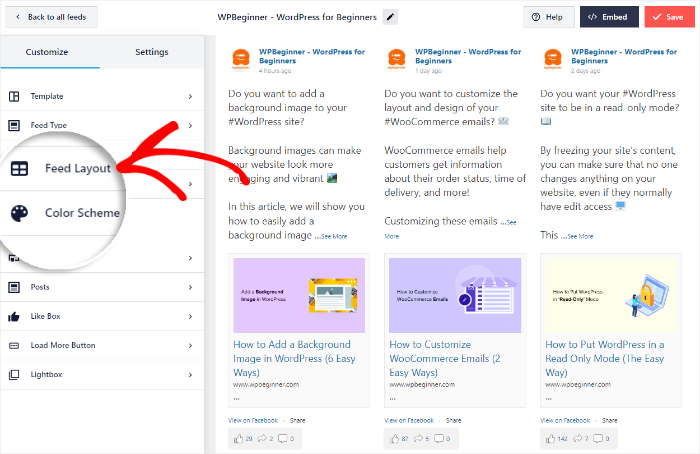
Task: Select the Customize tab
Action: point(47,52)
